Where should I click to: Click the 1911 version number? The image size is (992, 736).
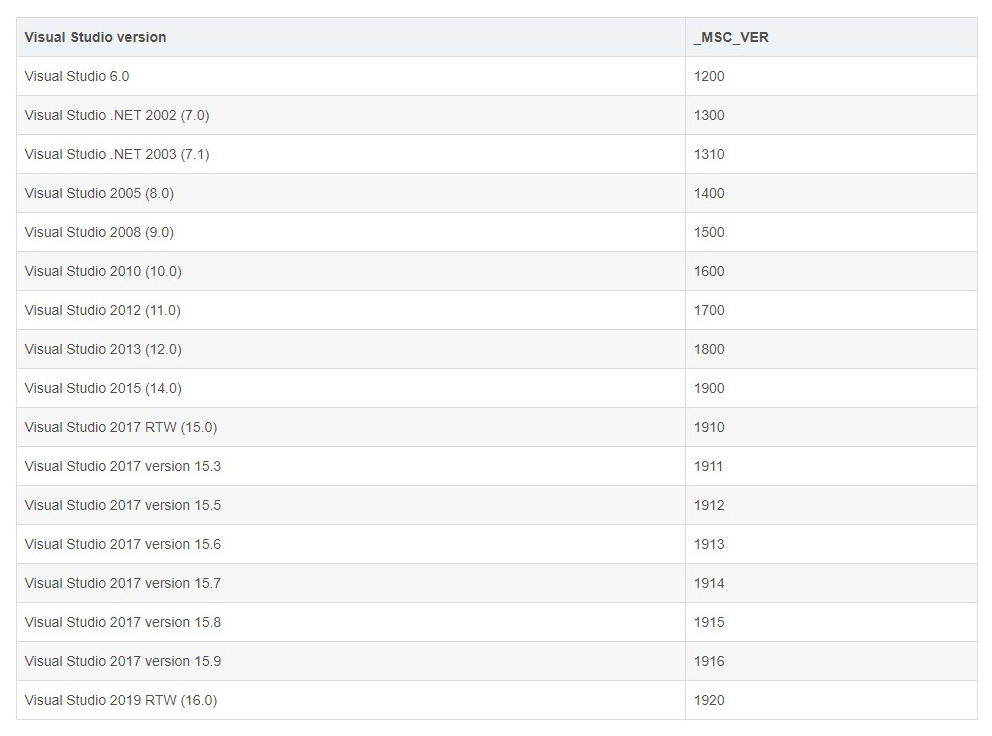709,466
